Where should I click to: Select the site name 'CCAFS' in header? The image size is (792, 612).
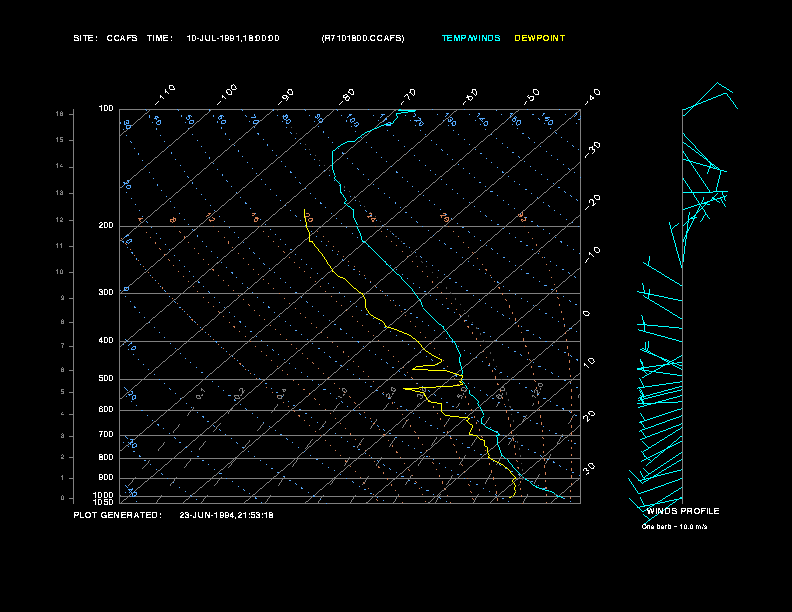click(122, 38)
